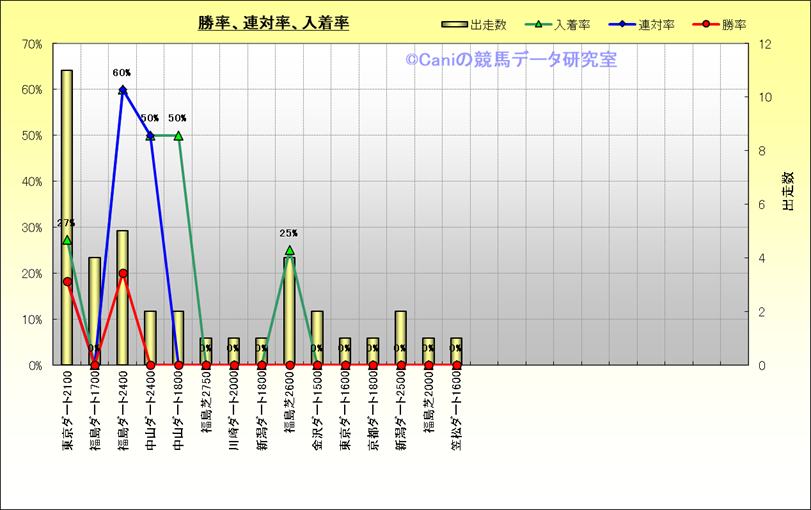
Task: Select the green triangle marker labeled 27%
Action: coord(67,240)
